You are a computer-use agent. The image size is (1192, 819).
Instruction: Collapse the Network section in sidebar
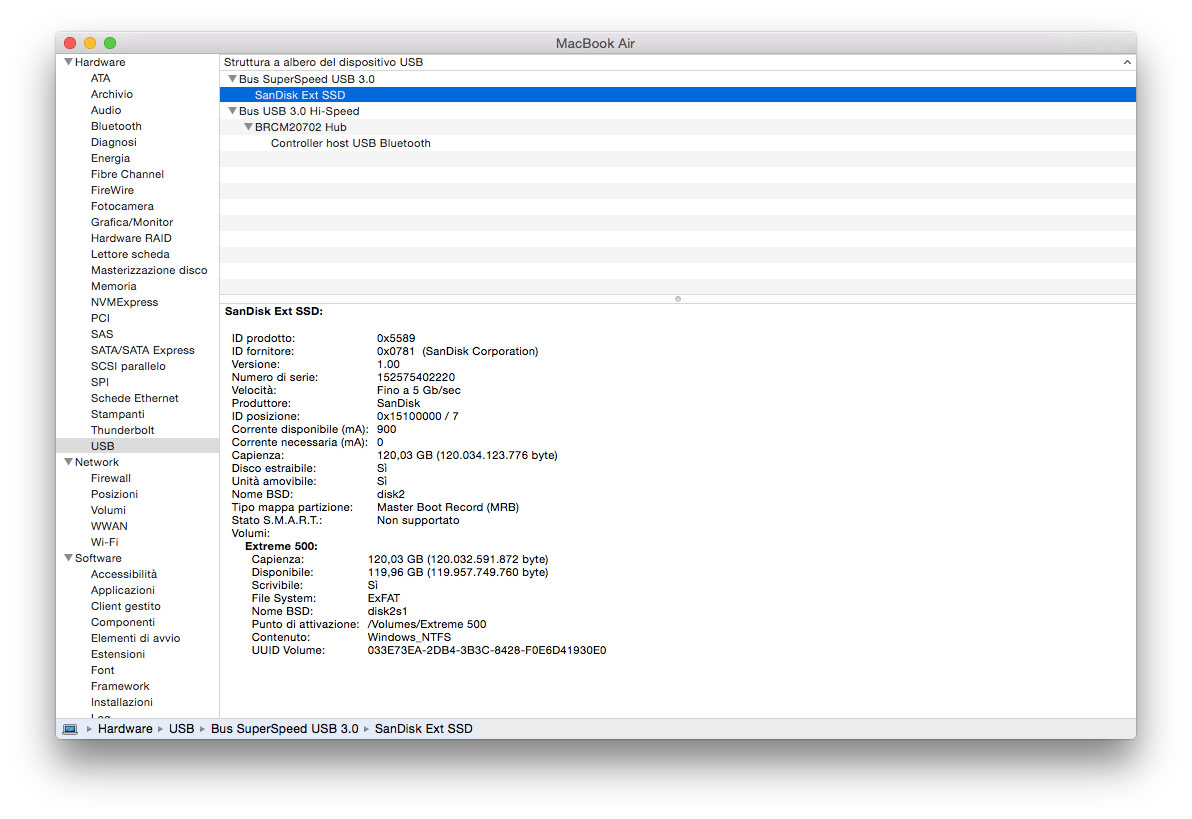coord(68,462)
